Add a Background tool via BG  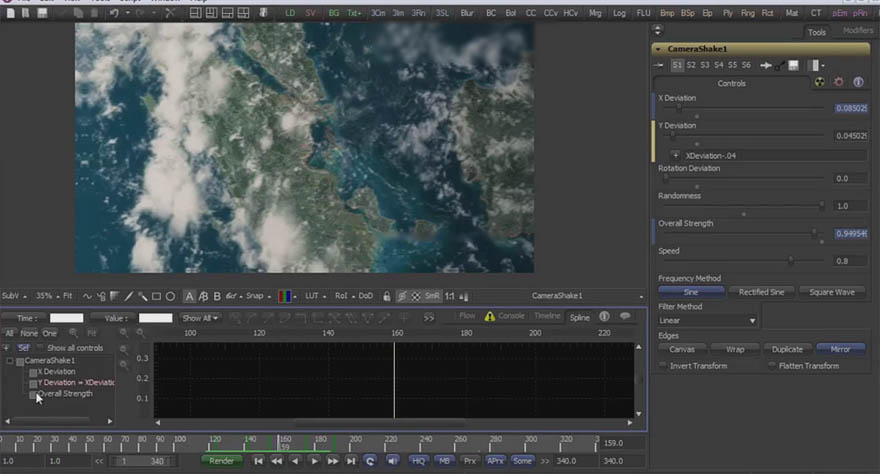pos(333,13)
